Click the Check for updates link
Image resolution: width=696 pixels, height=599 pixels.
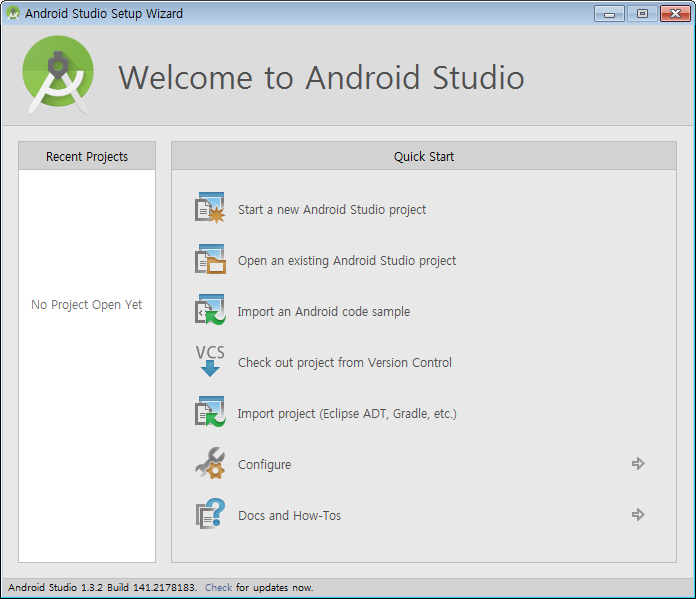tap(218, 587)
